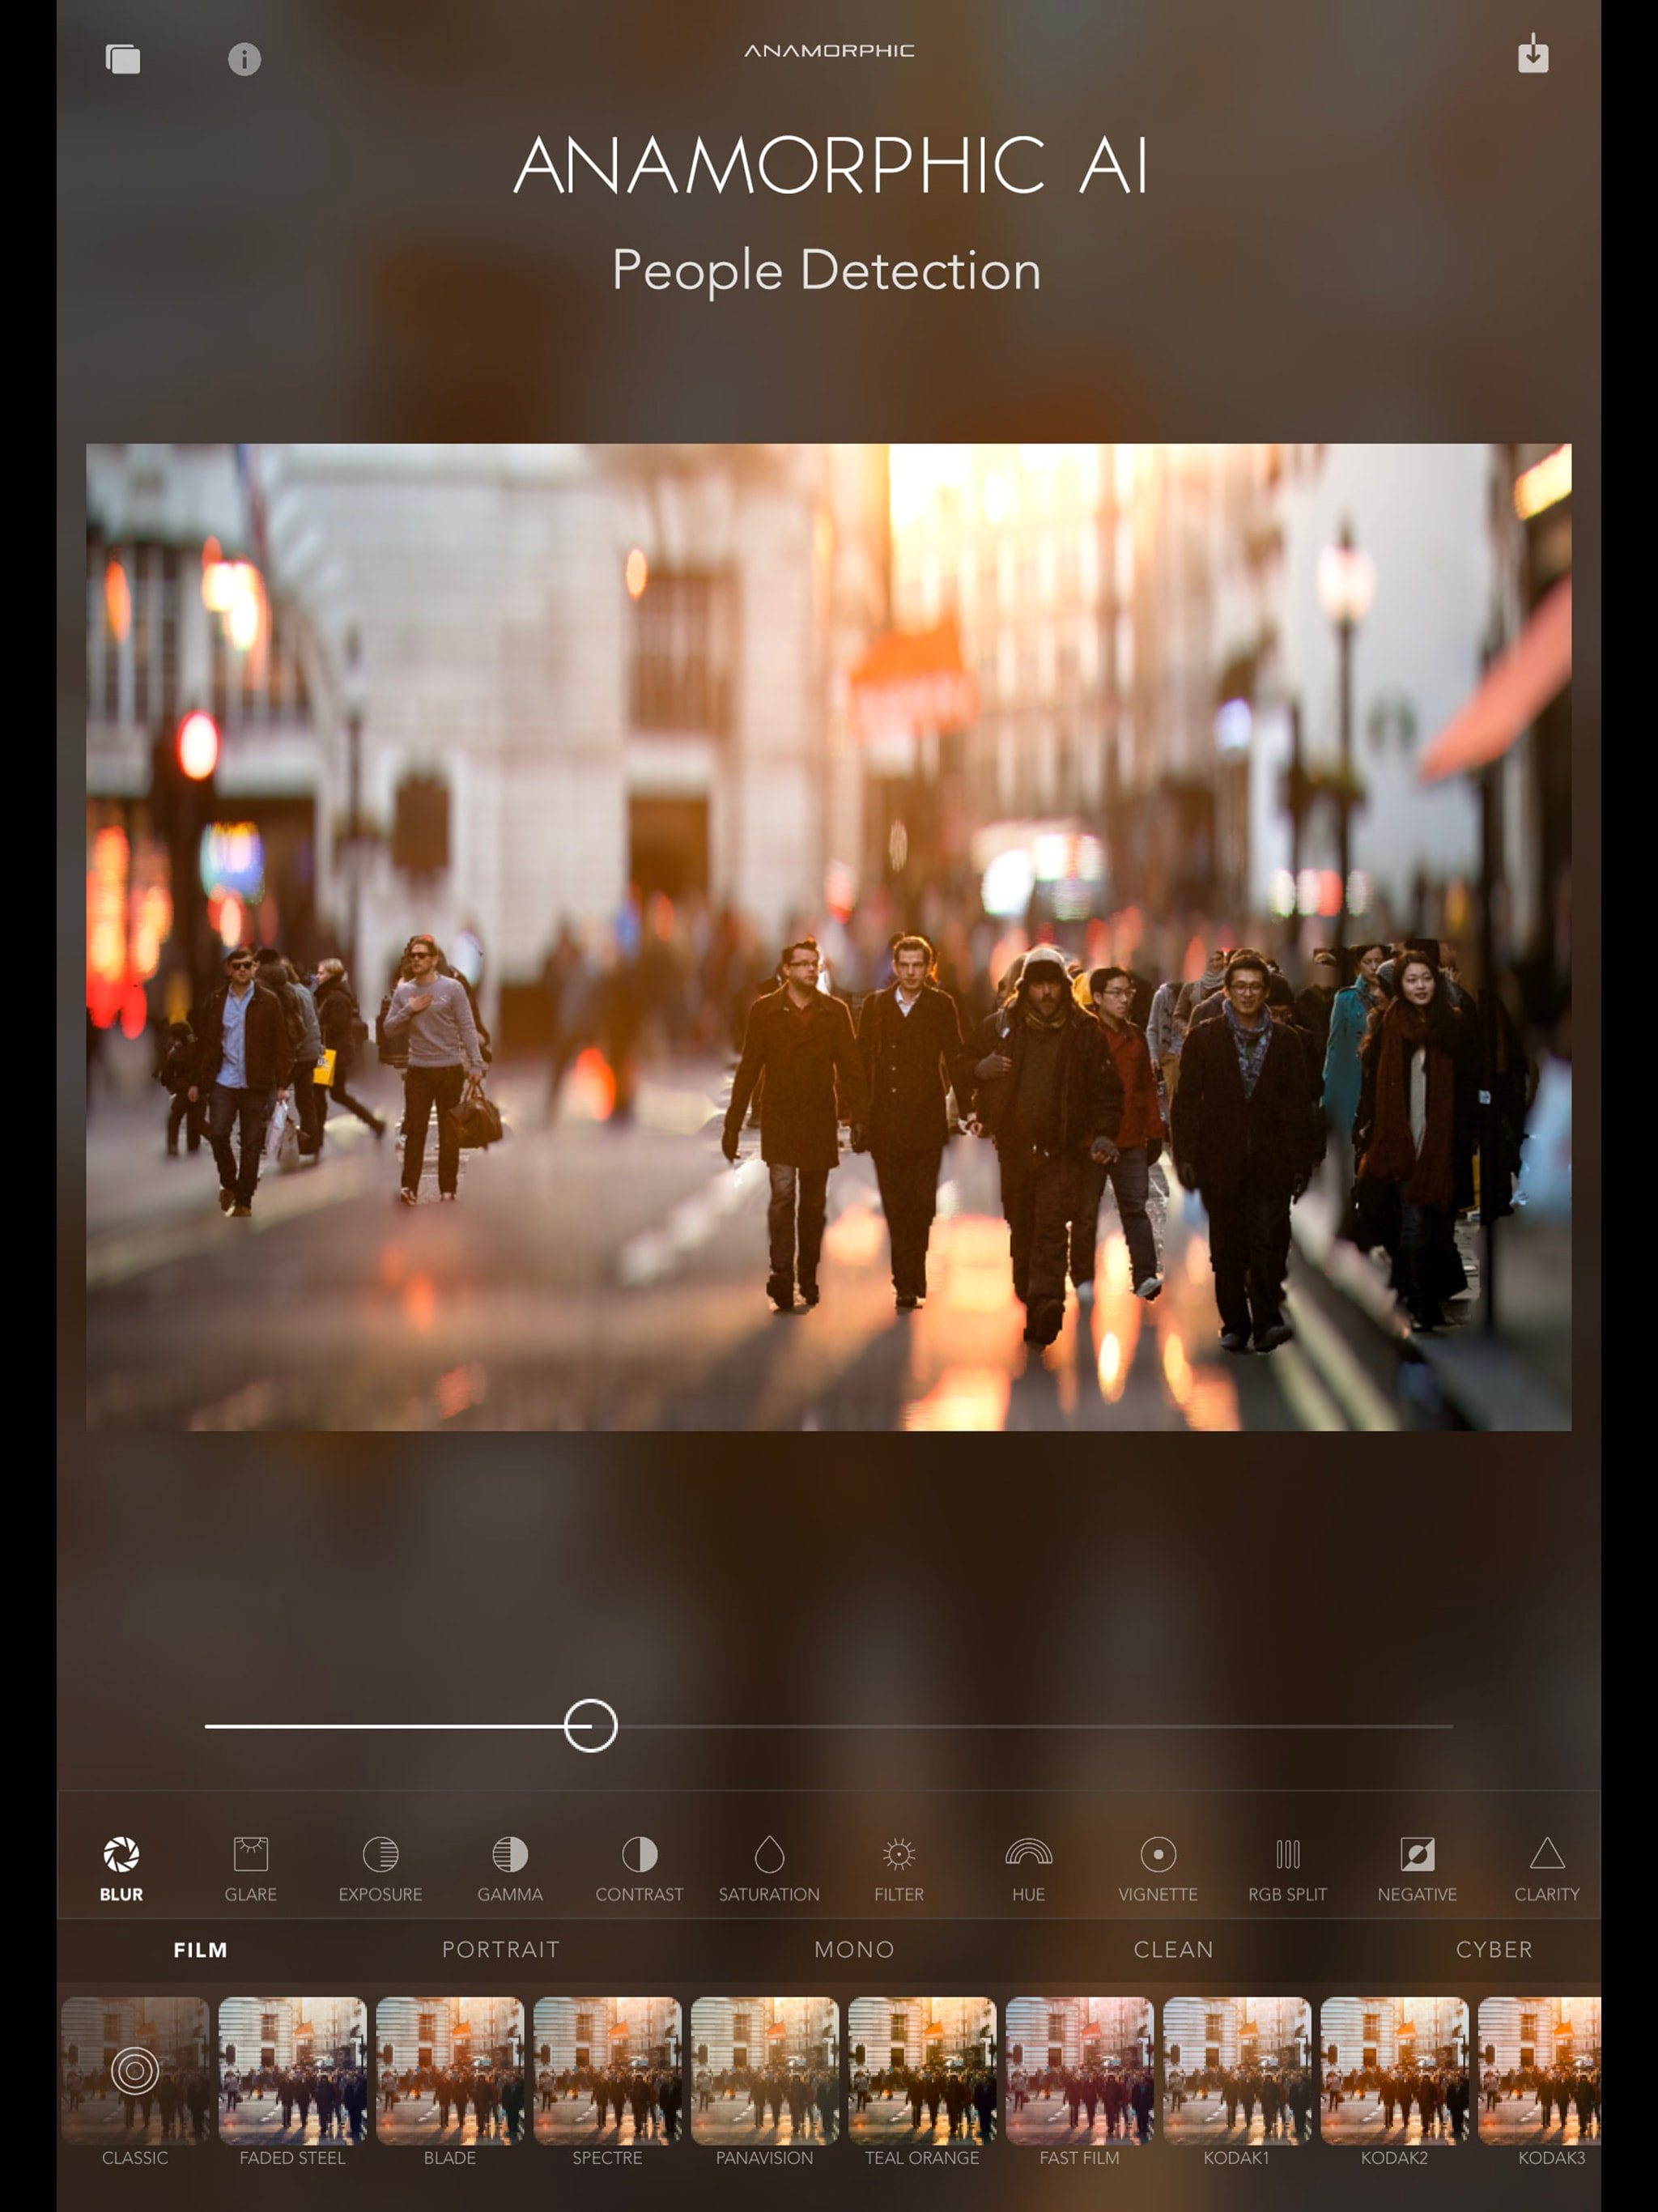1658x2212 pixels.
Task: Choose the Contrast tool
Action: click(639, 1866)
